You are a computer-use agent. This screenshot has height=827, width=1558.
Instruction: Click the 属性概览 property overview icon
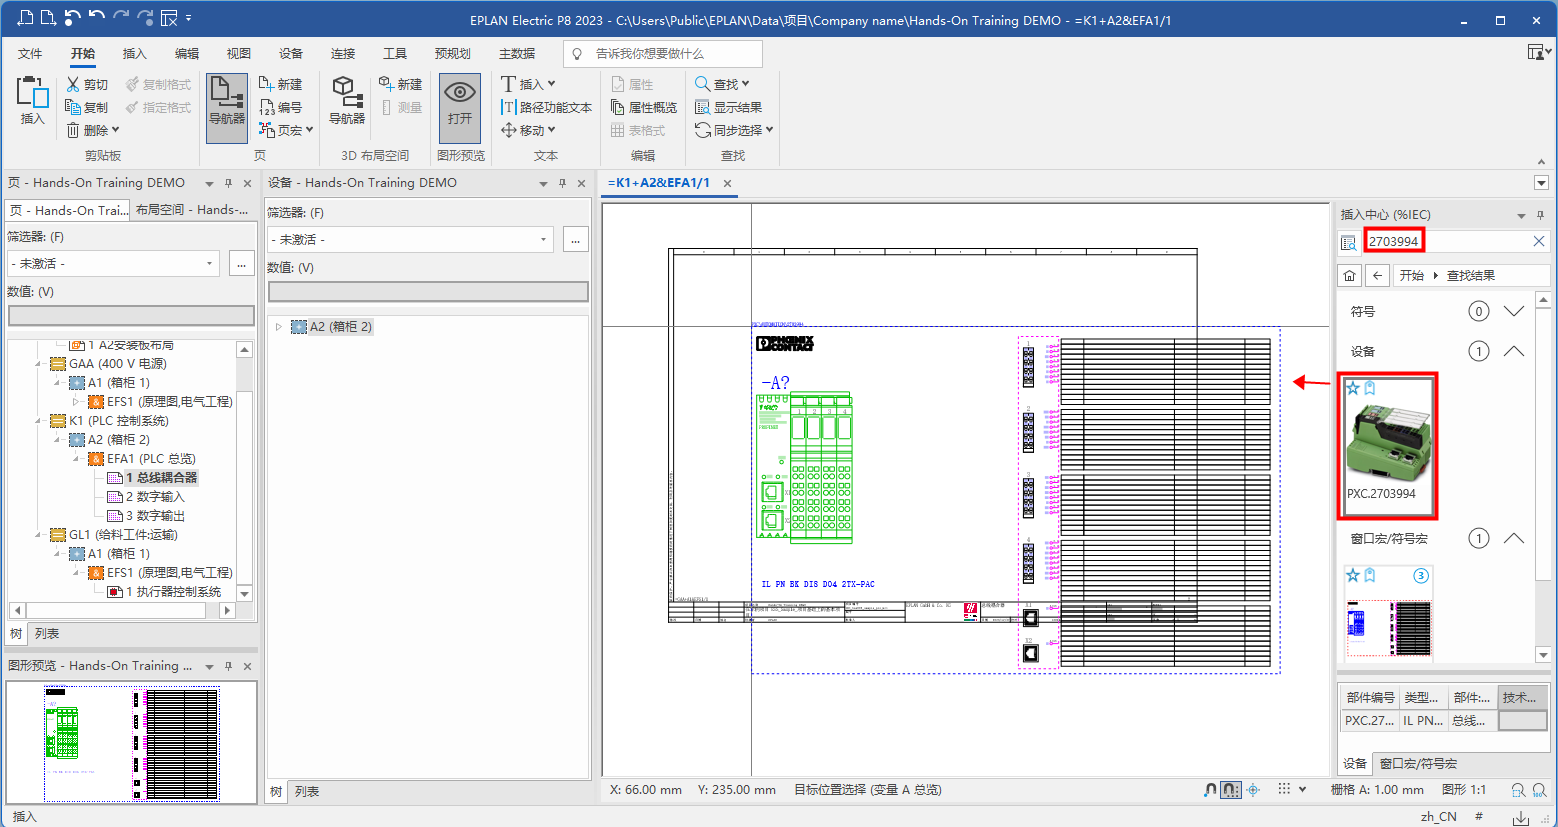(x=618, y=107)
